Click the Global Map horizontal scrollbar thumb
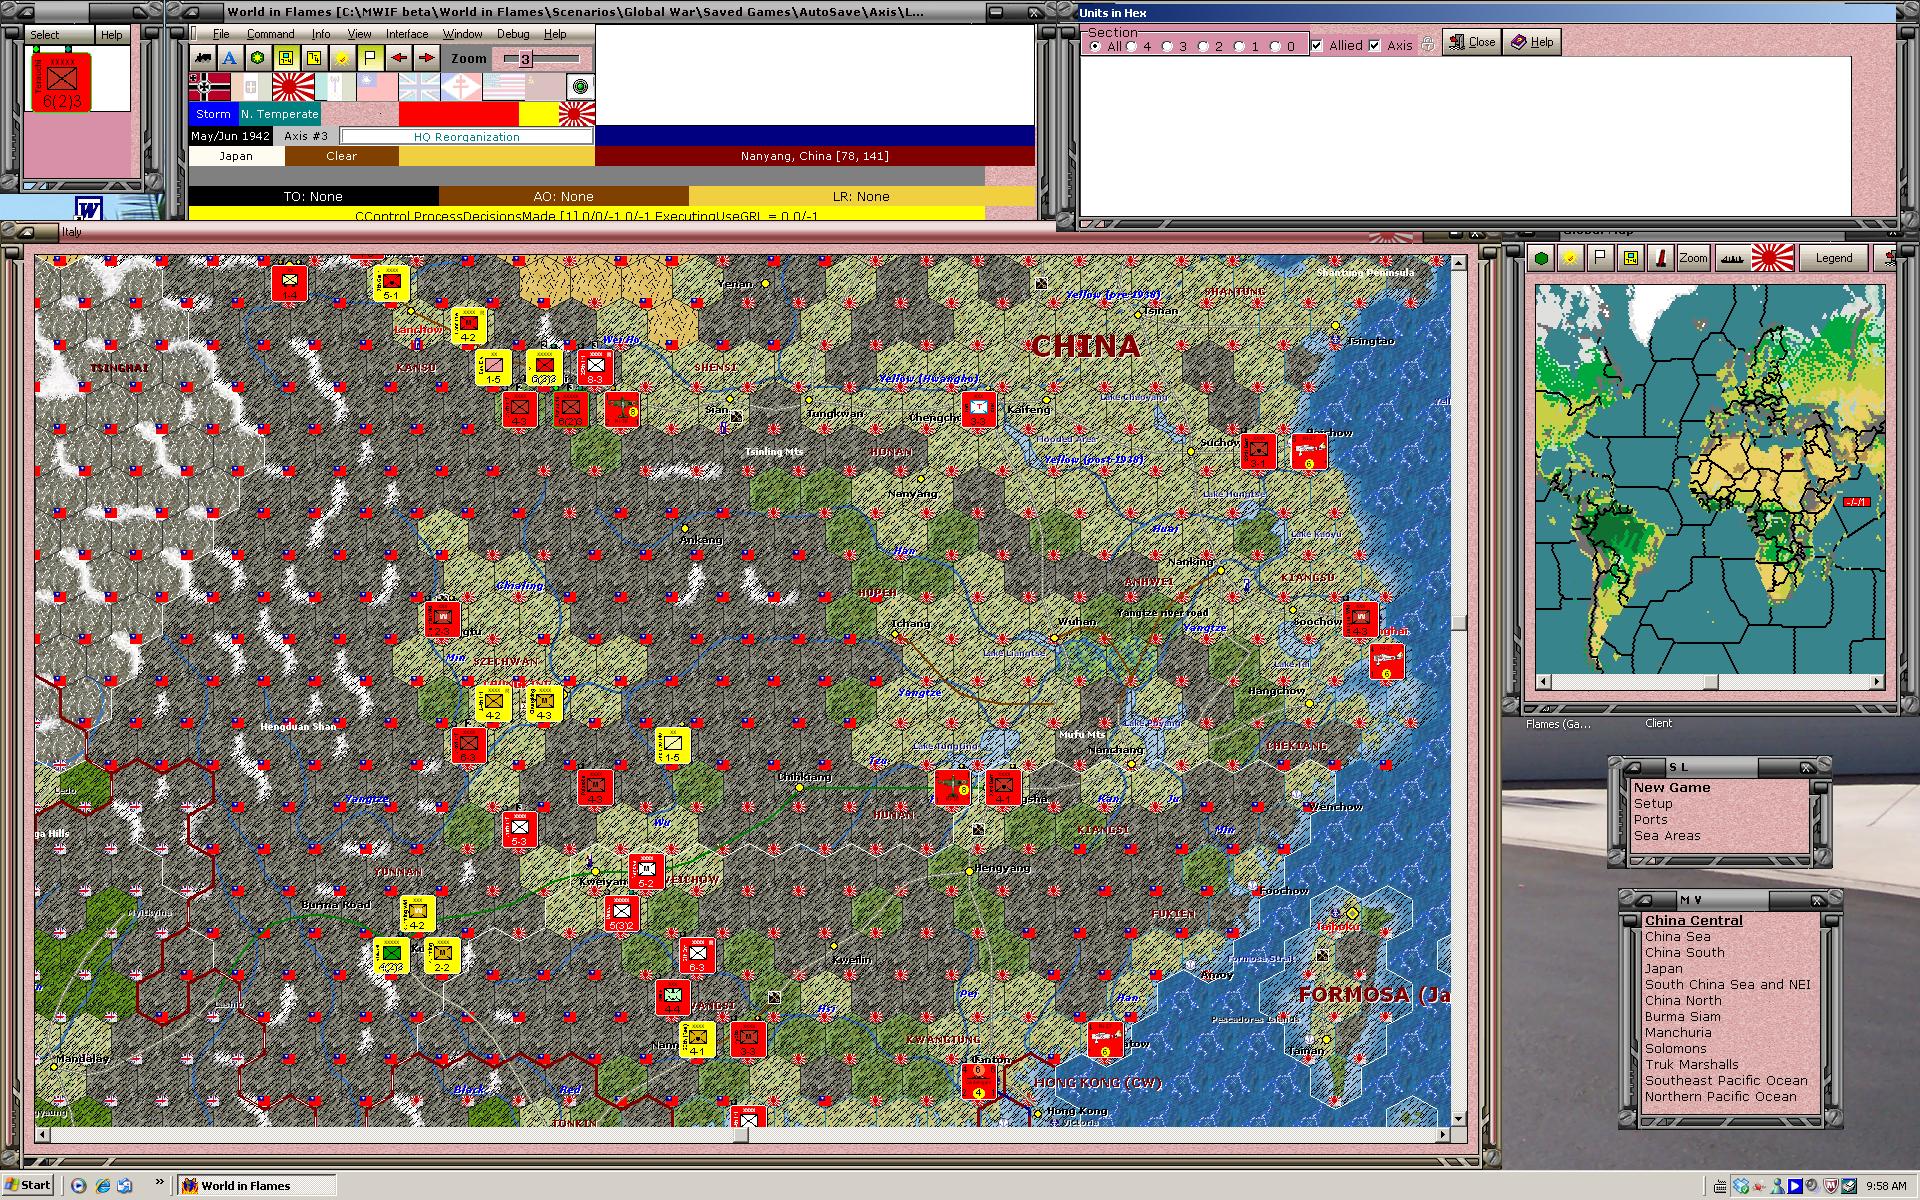Screen dimensions: 1920x1200 tap(1711, 682)
